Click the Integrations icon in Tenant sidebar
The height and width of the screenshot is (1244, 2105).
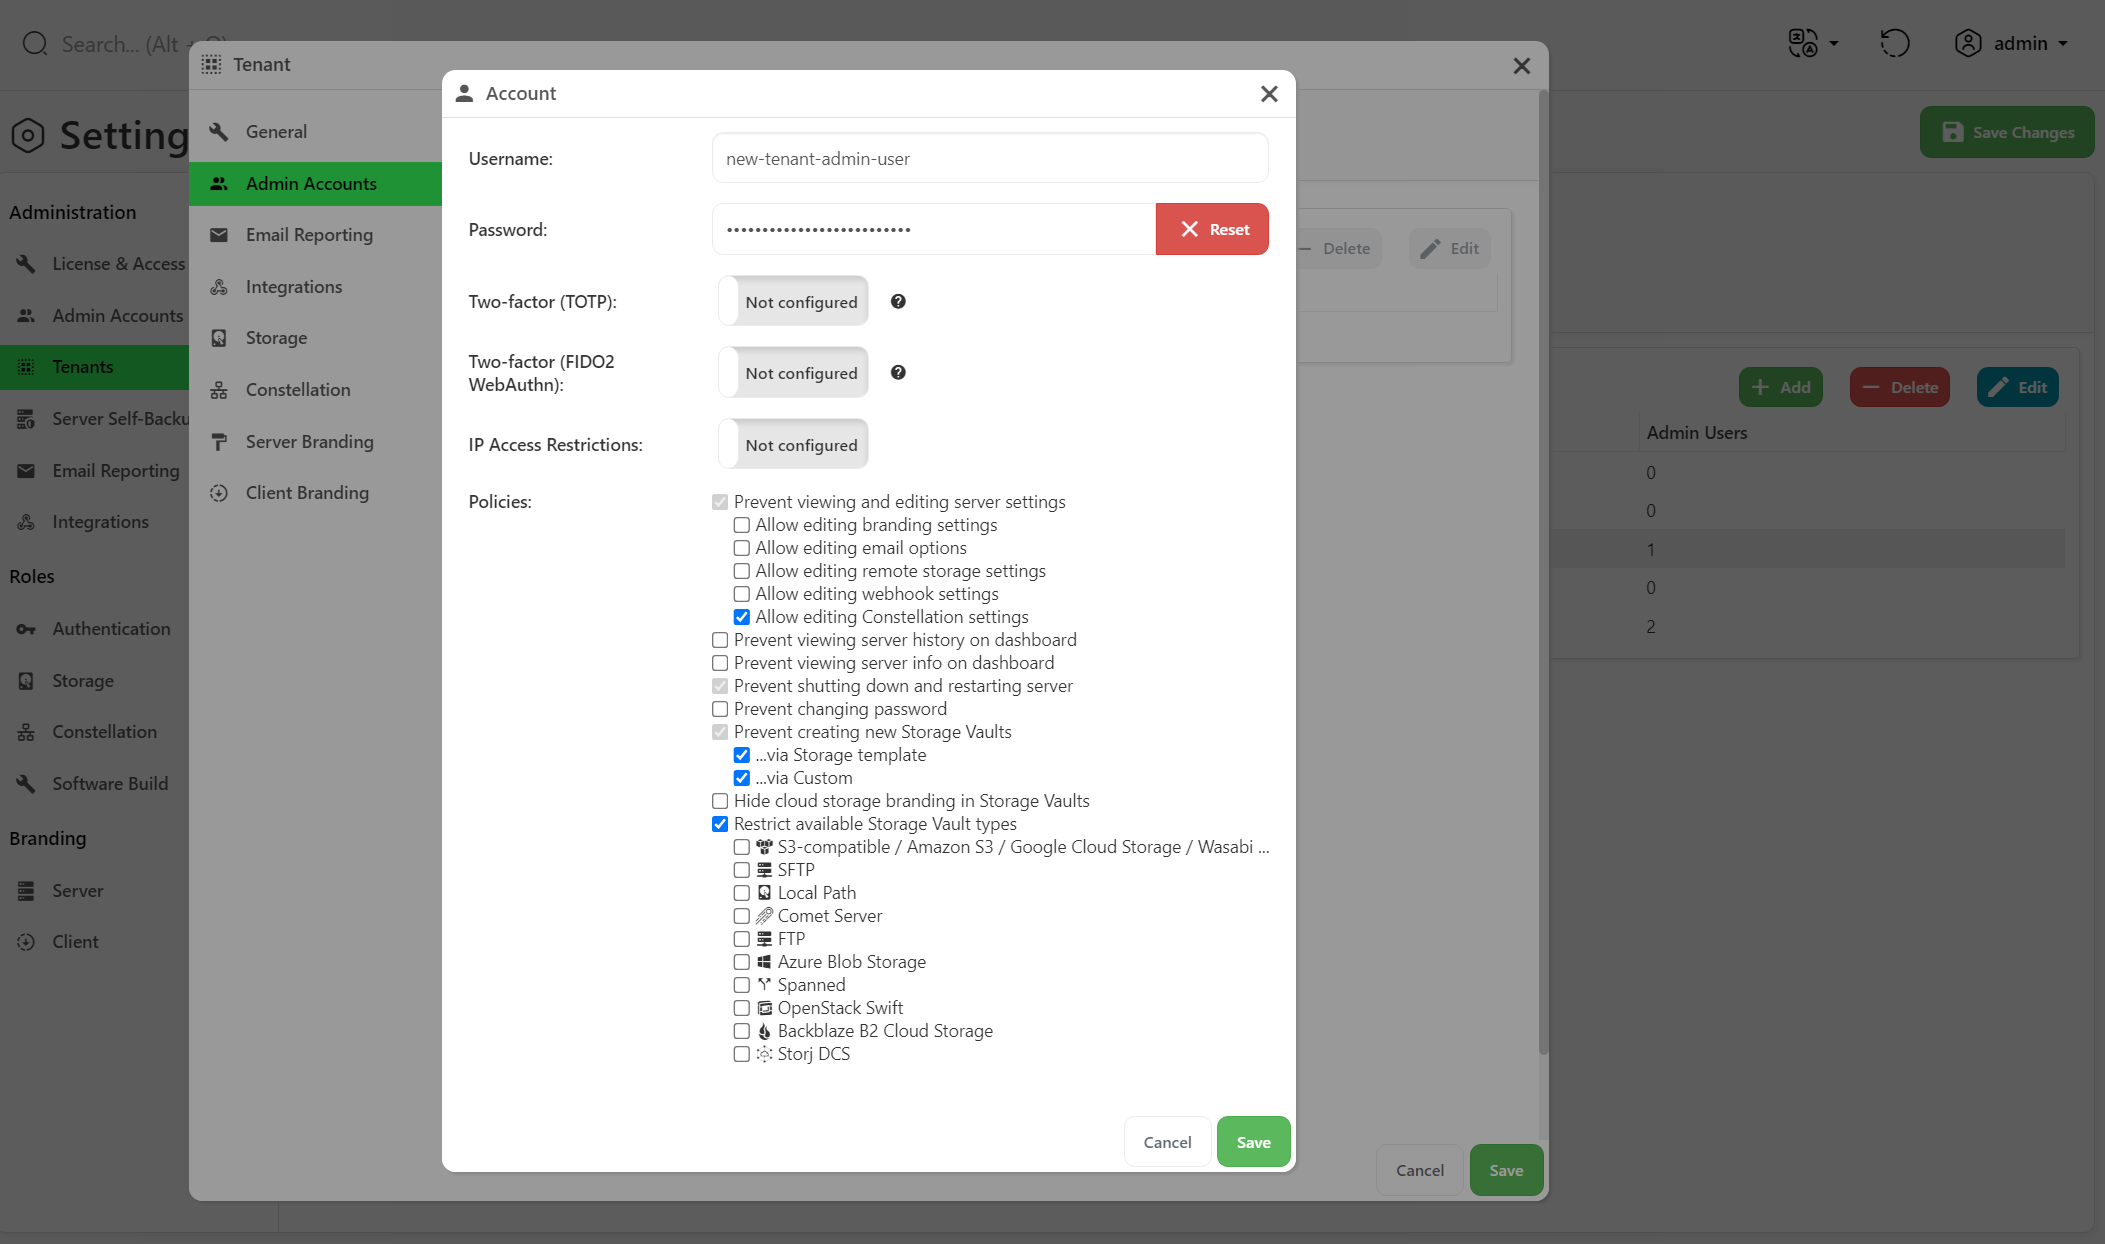(219, 287)
